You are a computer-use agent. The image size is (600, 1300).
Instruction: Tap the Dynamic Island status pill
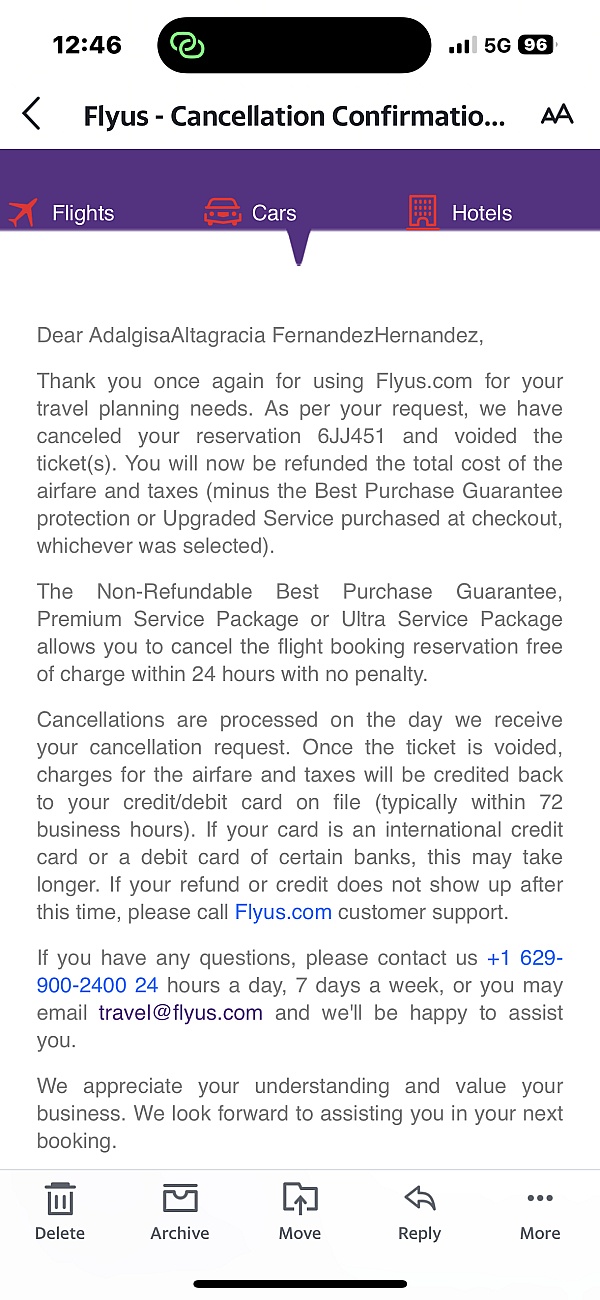click(x=293, y=44)
